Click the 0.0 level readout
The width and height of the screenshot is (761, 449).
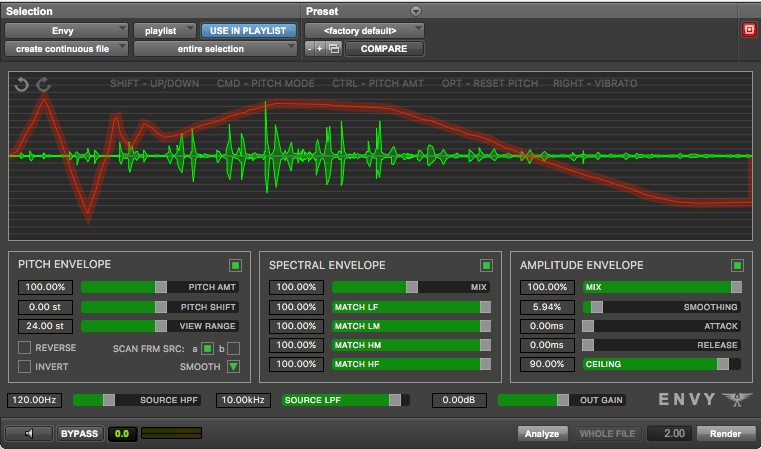[122, 433]
